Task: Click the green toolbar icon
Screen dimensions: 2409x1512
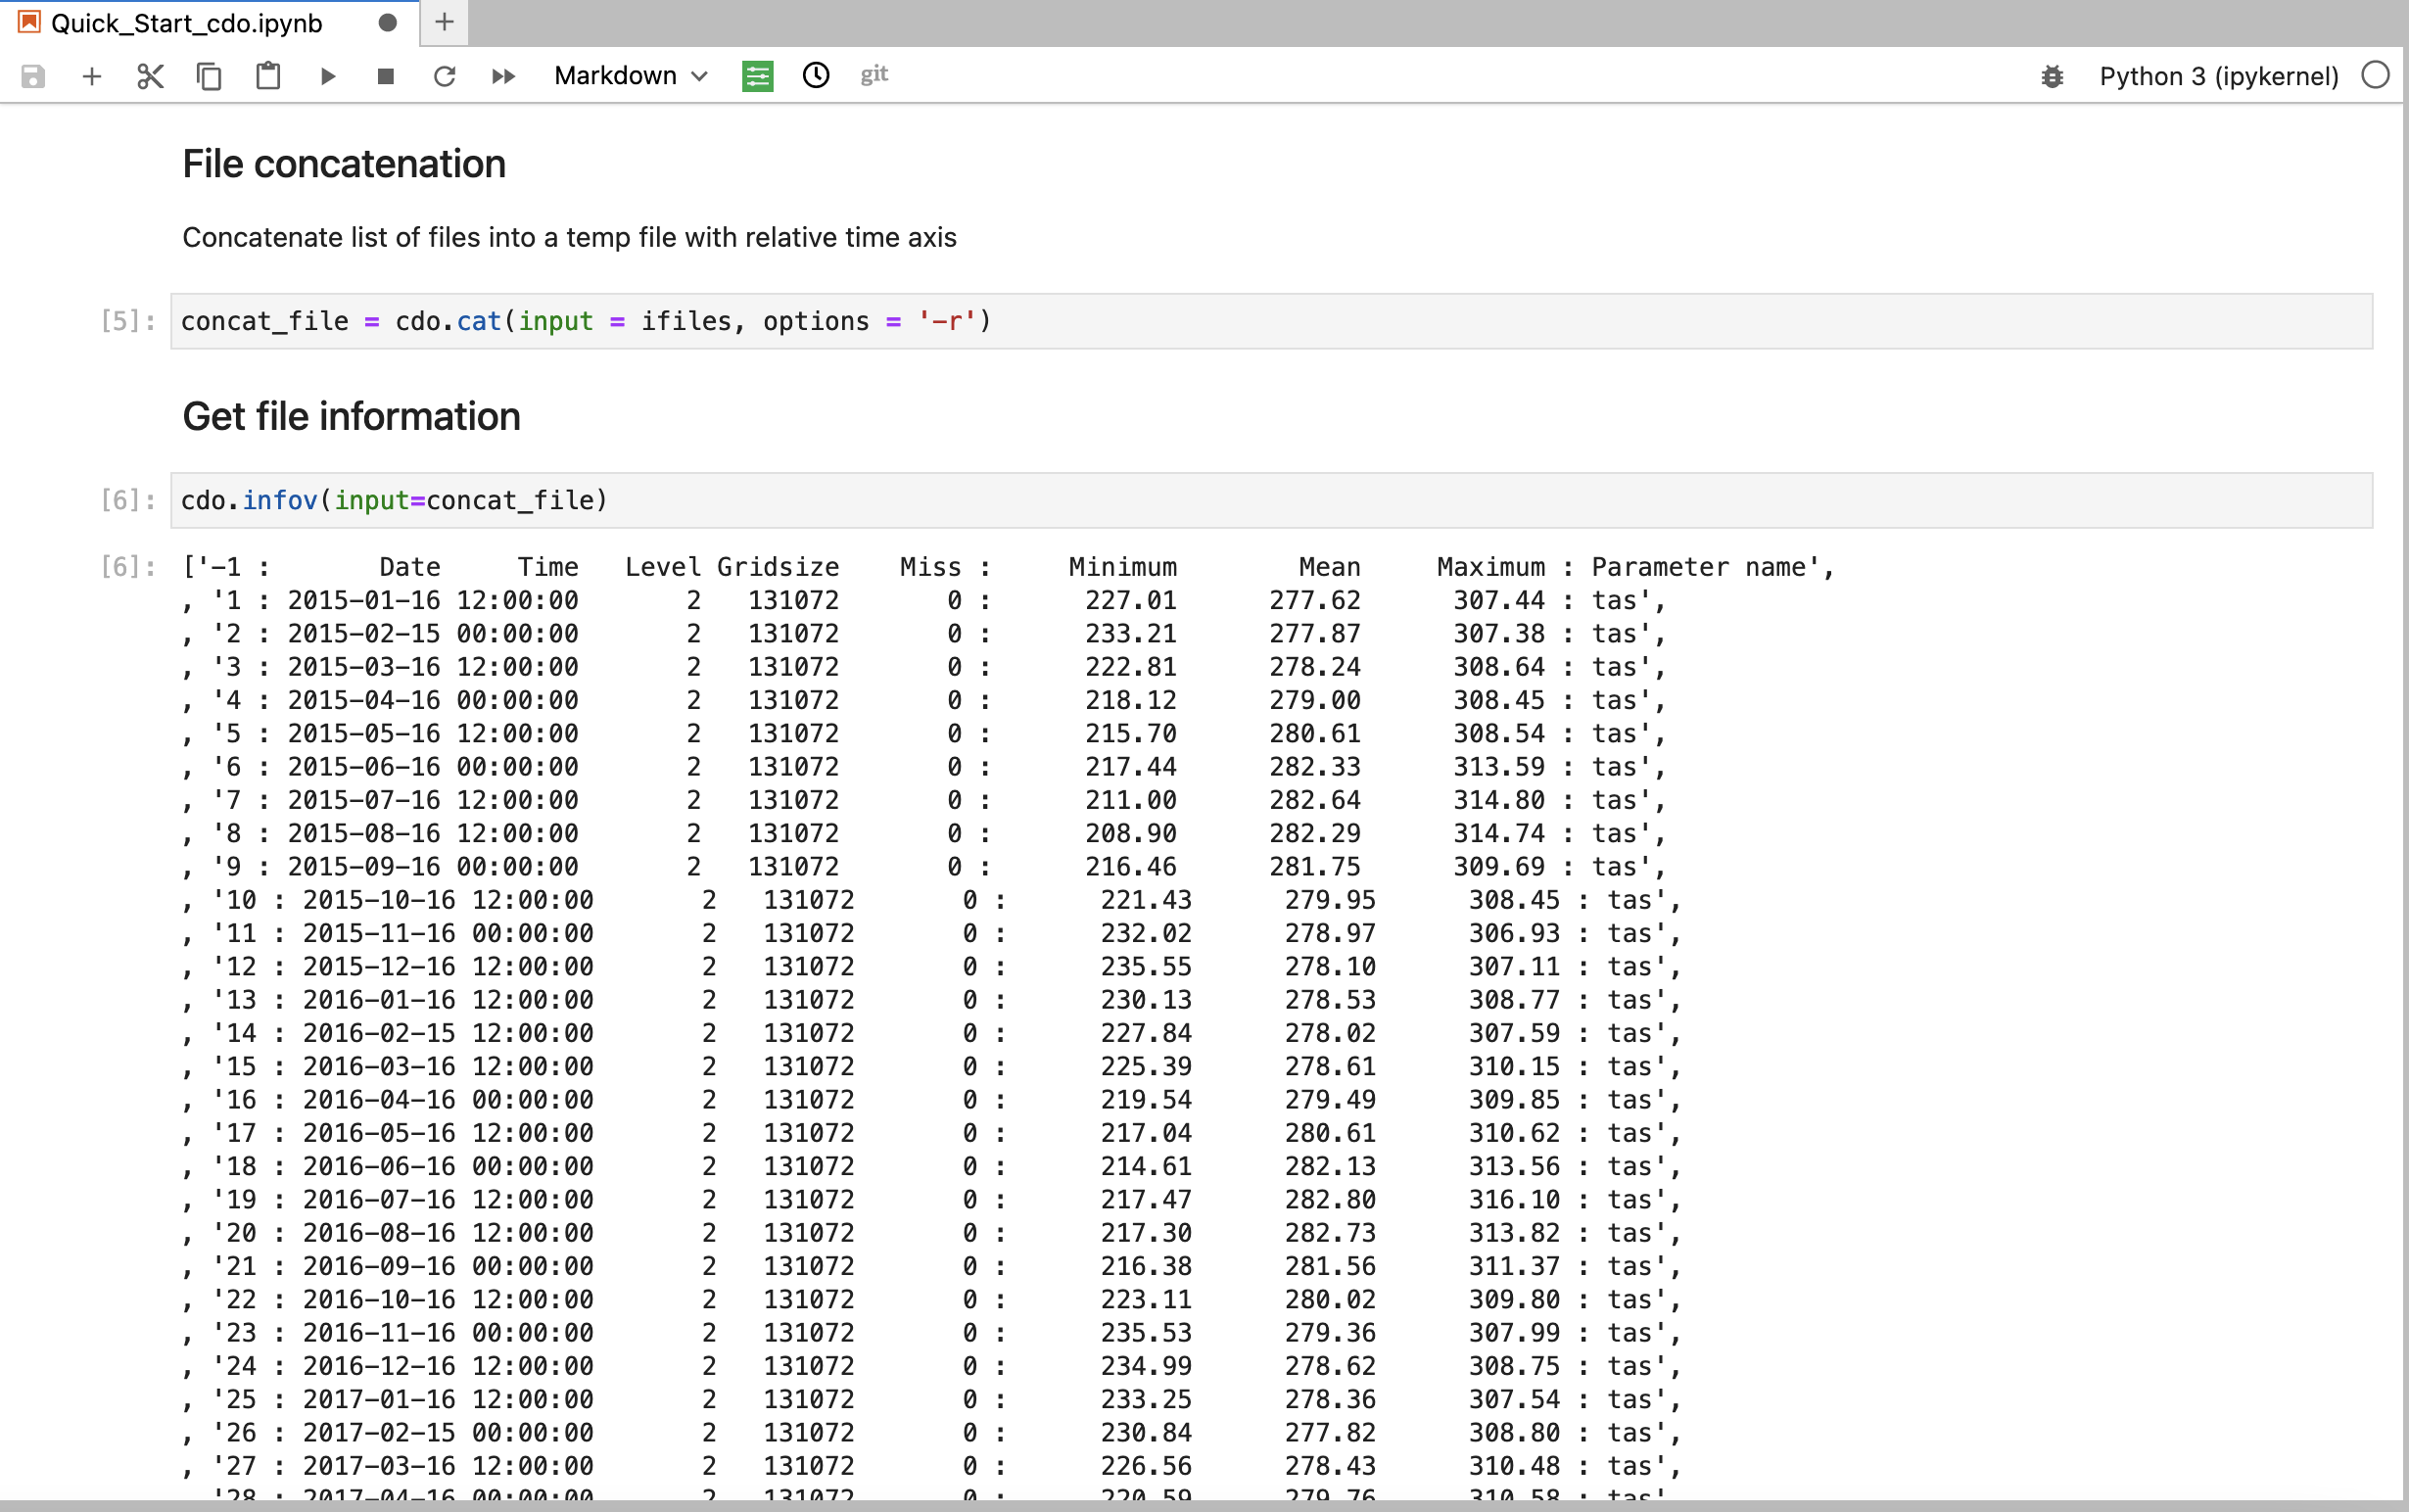Action: pos(757,76)
